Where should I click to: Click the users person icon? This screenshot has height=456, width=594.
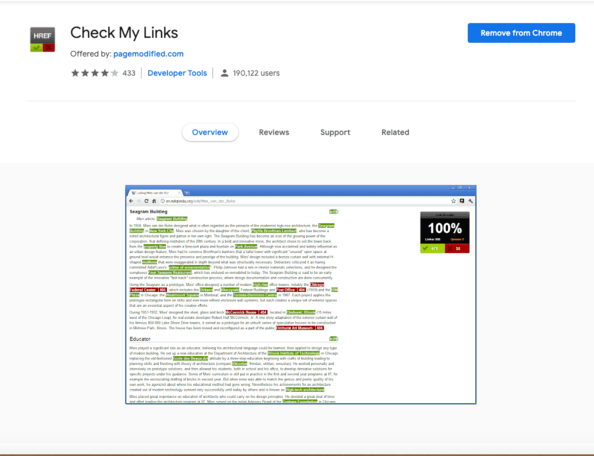tap(224, 73)
